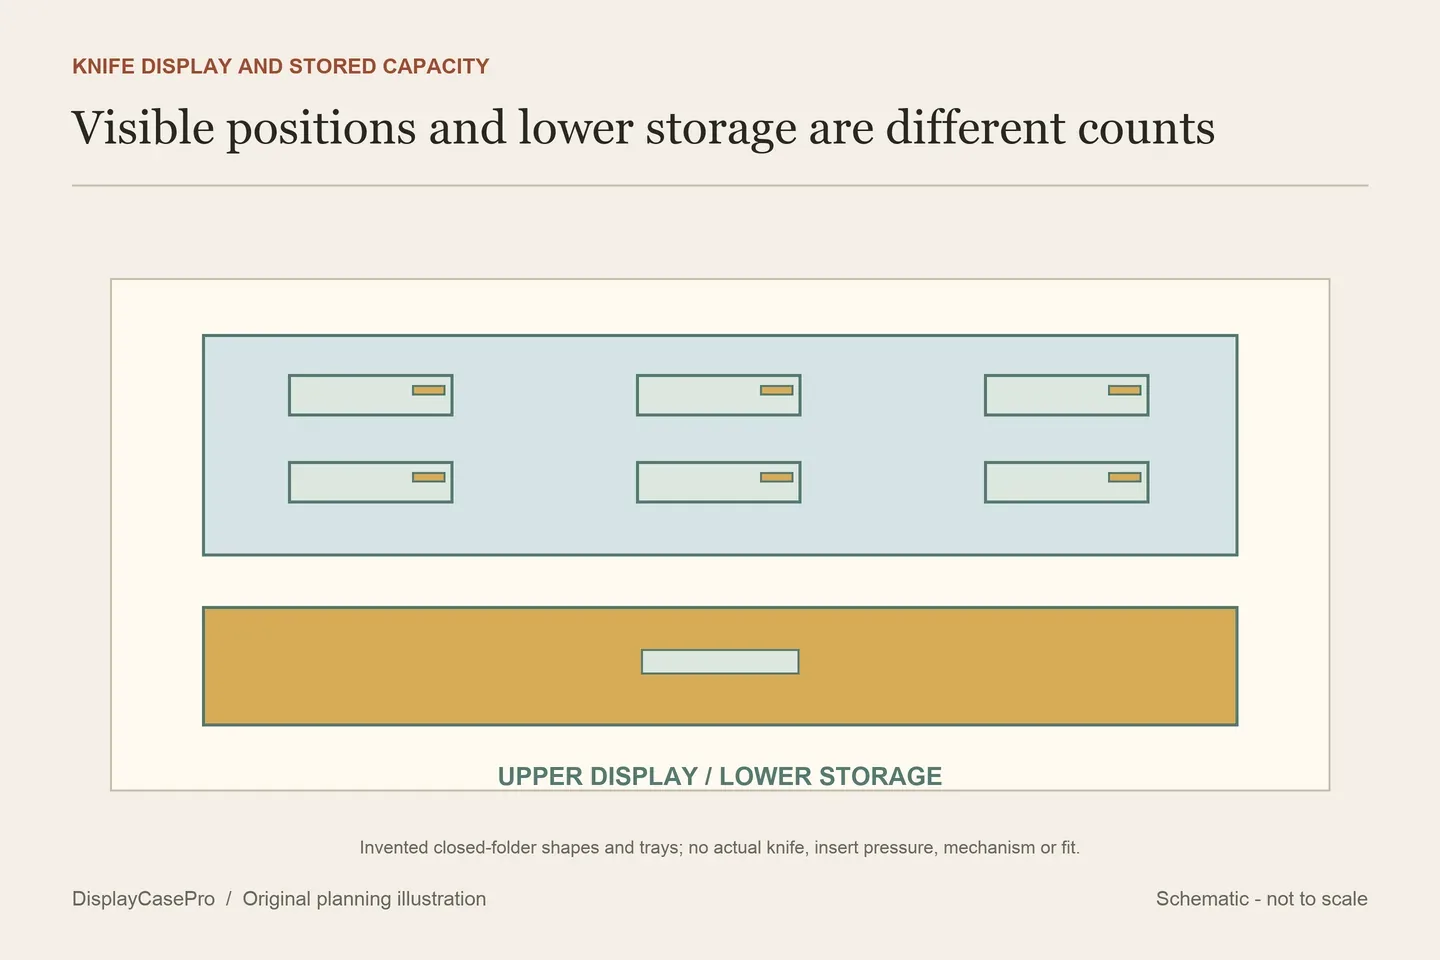Click the 'Schematic - not to scale' label

pos(1262,899)
